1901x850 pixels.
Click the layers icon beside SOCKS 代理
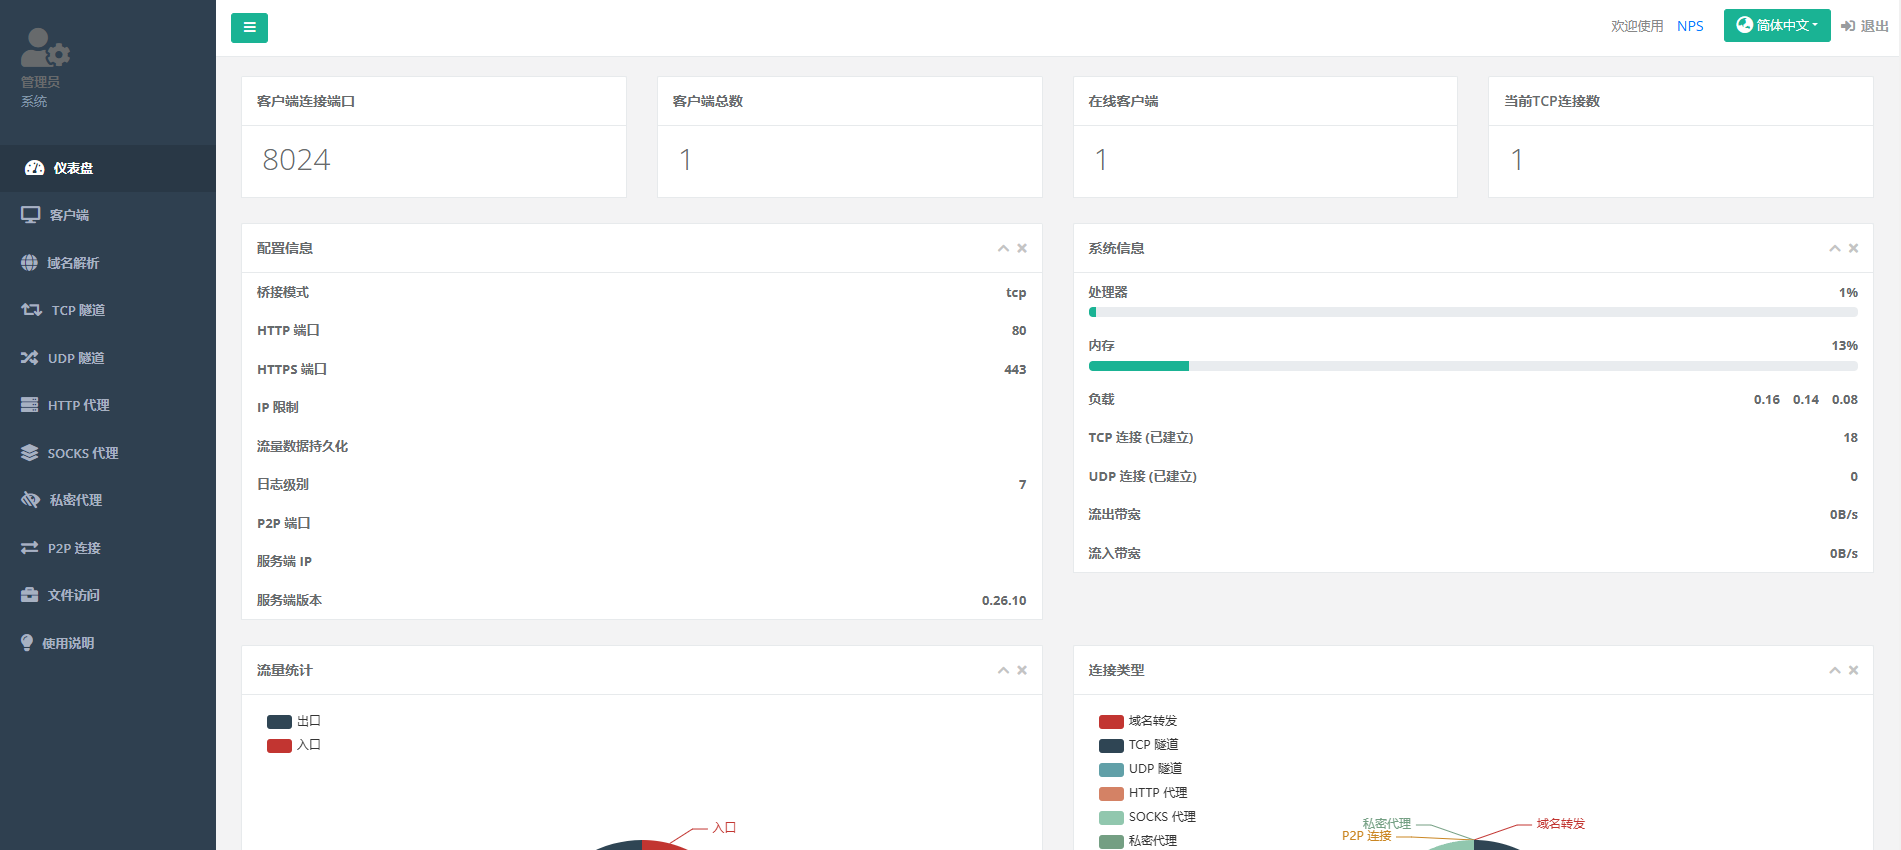tap(30, 453)
